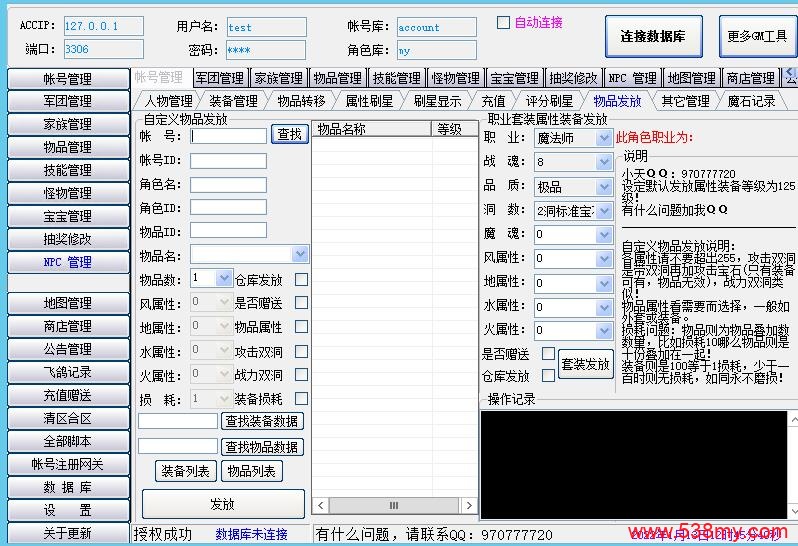Check the 是否赠送 box next to 风属性
Image resolution: width=798 pixels, height=546 pixels.
coord(301,303)
